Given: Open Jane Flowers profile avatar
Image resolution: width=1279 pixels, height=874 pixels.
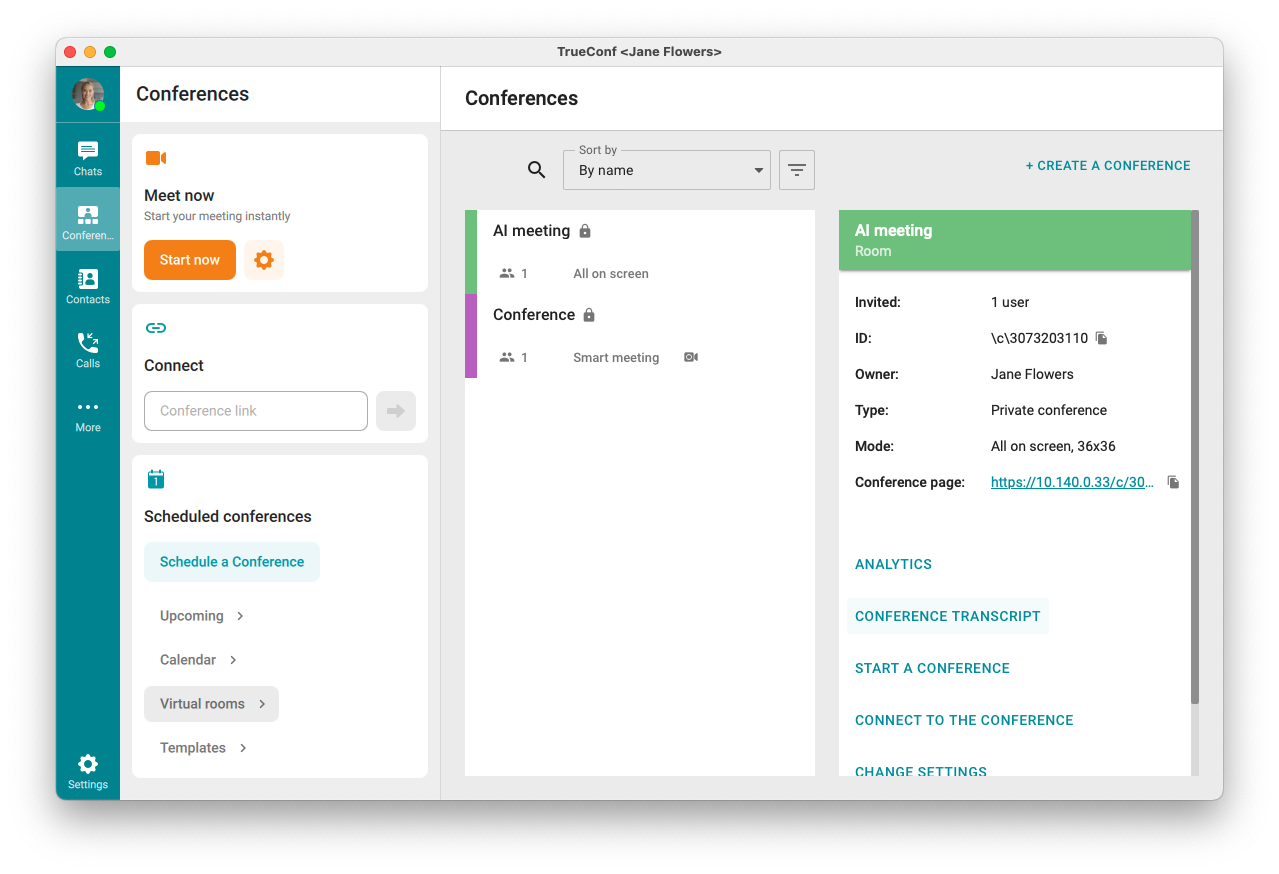Looking at the screenshot, I should [x=88, y=94].
